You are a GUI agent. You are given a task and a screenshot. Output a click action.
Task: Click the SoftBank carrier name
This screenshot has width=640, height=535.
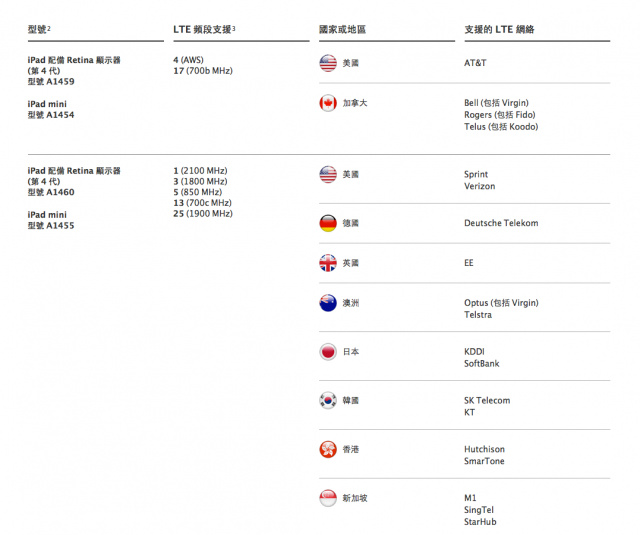coord(482,364)
